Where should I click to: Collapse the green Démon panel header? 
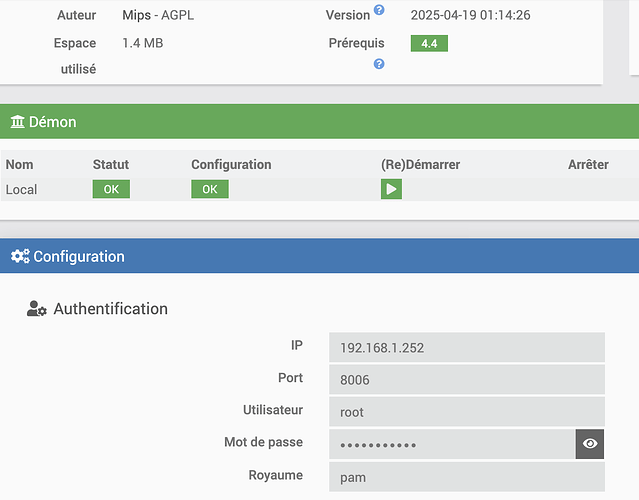coord(319,122)
